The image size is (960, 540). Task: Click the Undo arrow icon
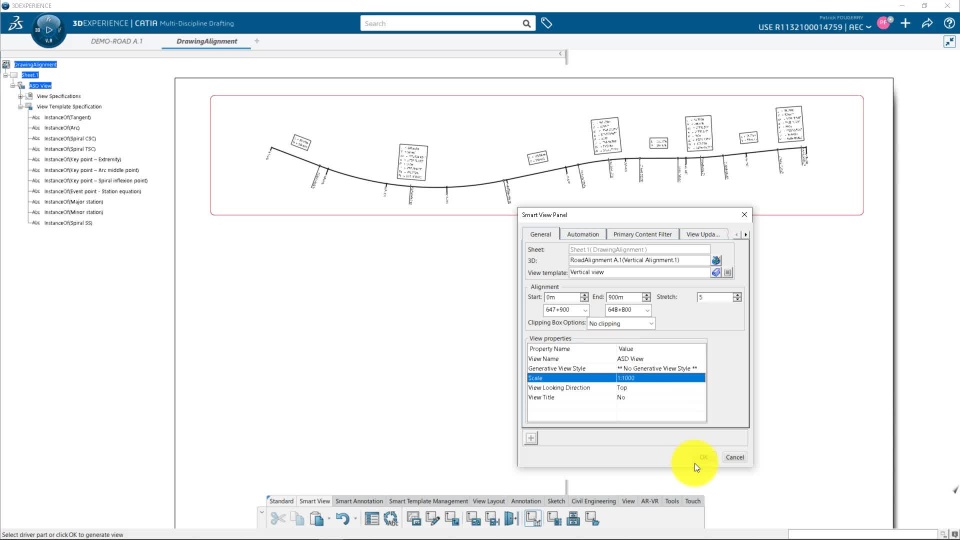pyautogui.click(x=342, y=519)
